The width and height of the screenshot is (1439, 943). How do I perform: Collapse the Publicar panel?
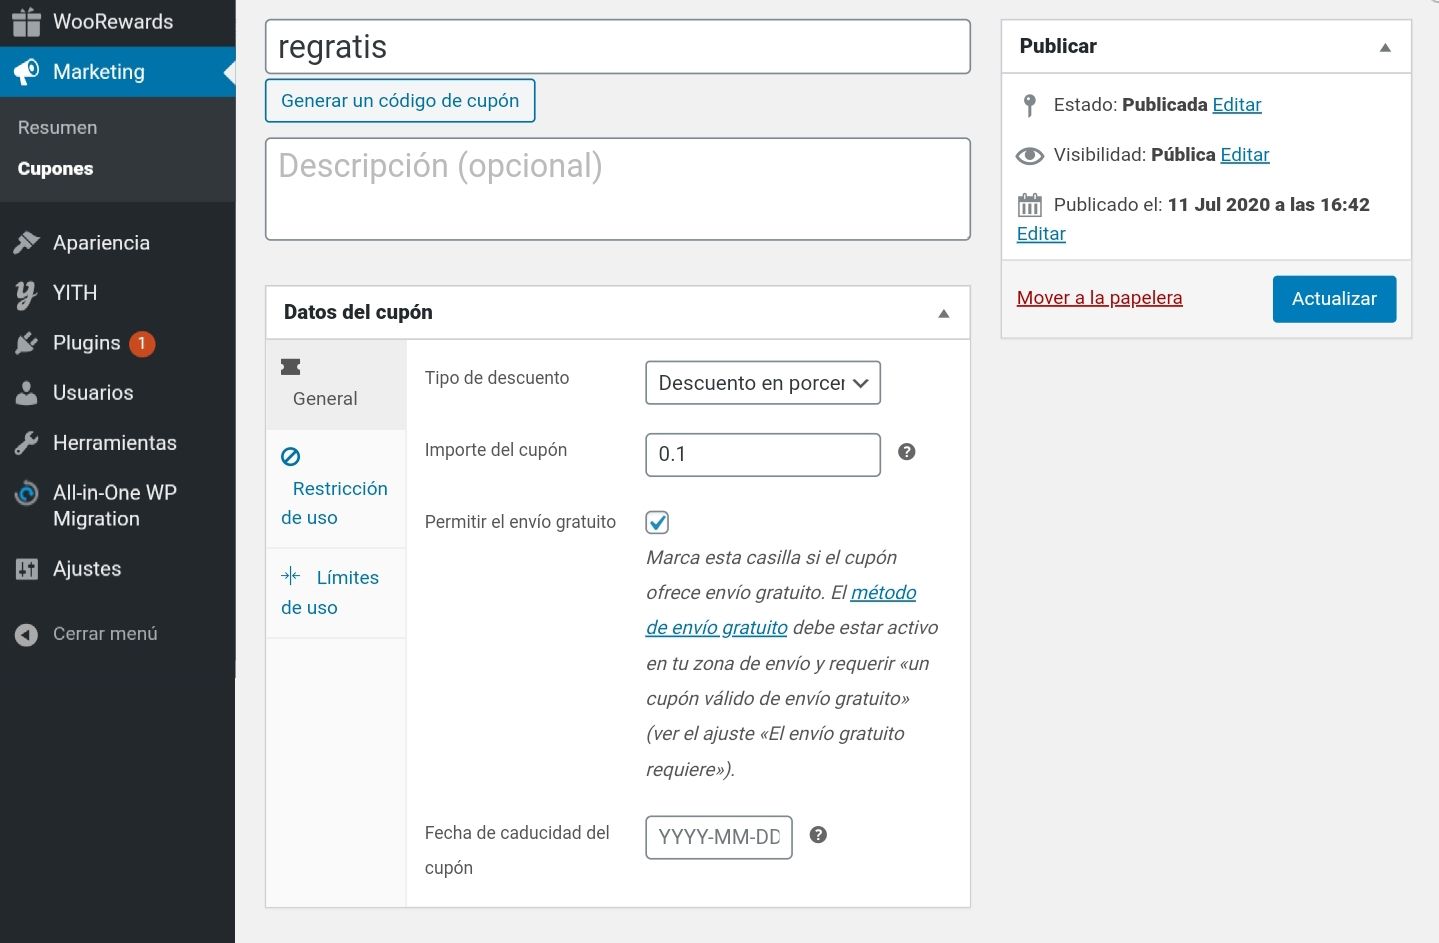pos(1385,47)
